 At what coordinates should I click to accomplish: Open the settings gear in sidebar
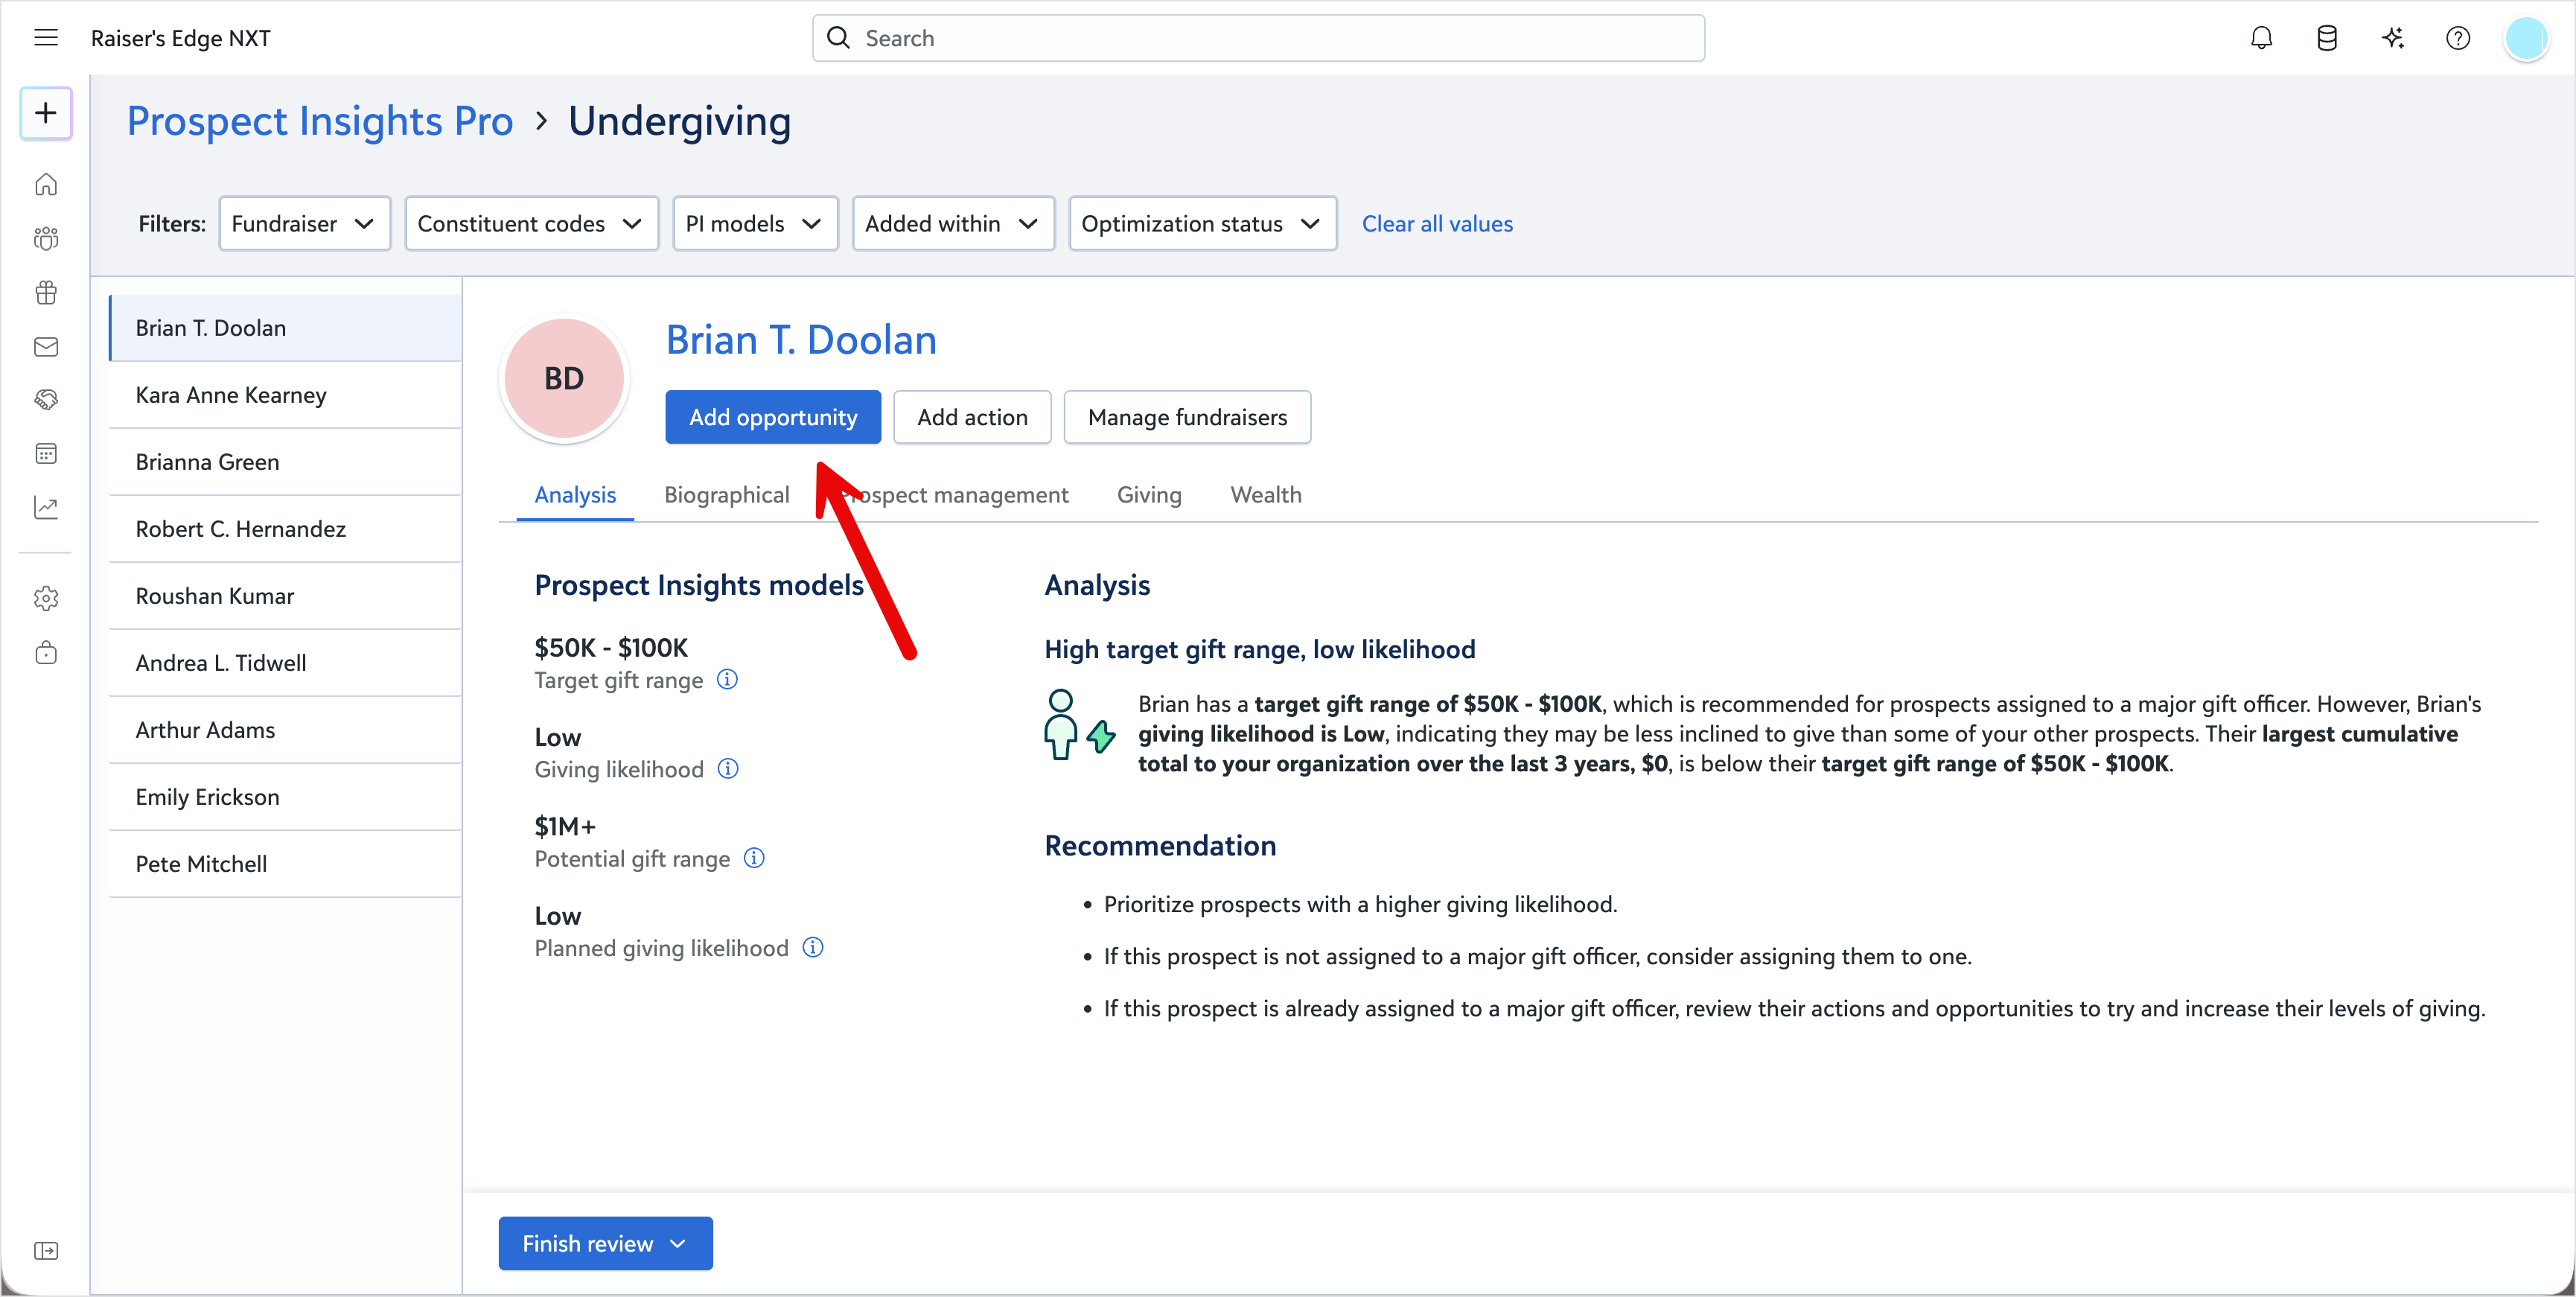click(46, 599)
